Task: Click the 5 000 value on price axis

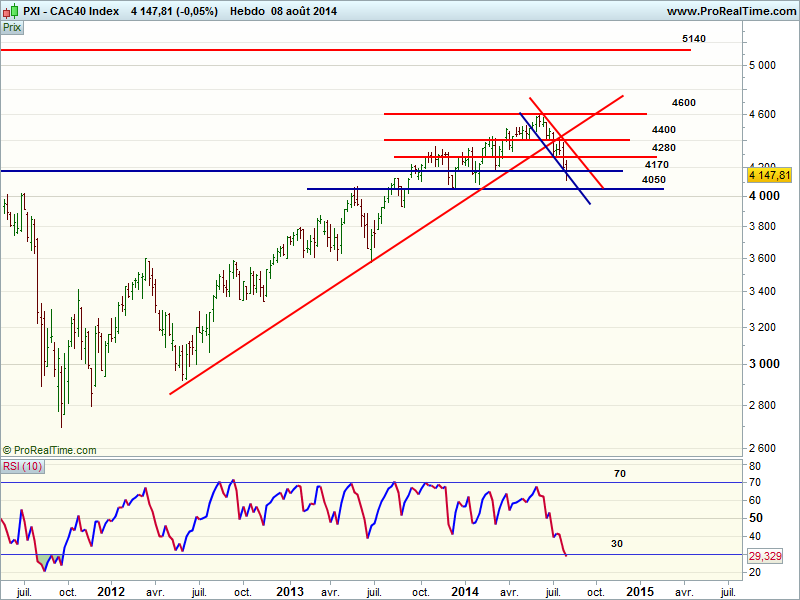Action: pos(763,65)
